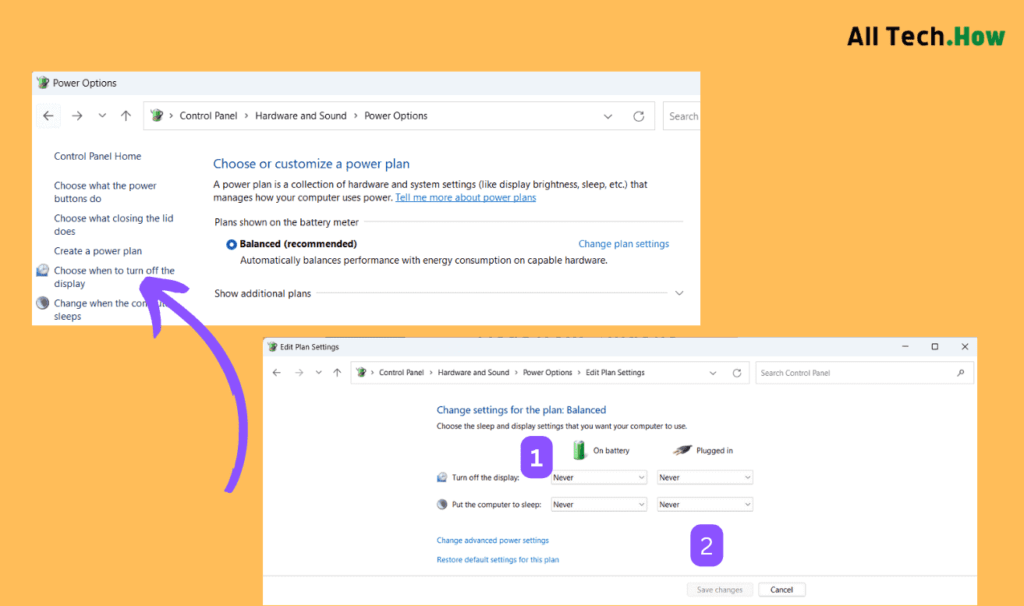Go forward in Power Options window
Image resolution: width=1024 pixels, height=606 pixels.
click(77, 116)
